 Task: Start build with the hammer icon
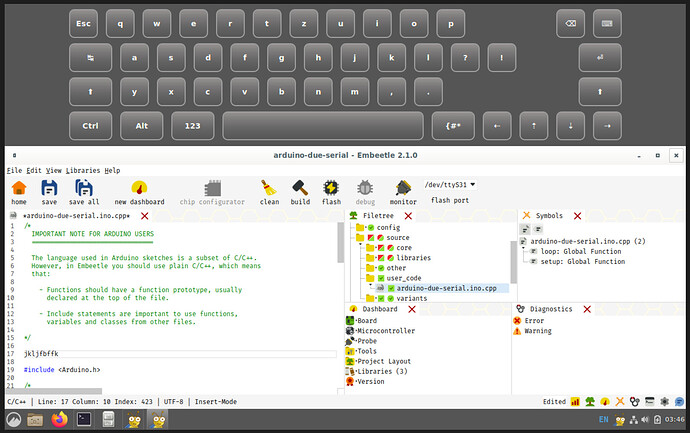tap(299, 189)
